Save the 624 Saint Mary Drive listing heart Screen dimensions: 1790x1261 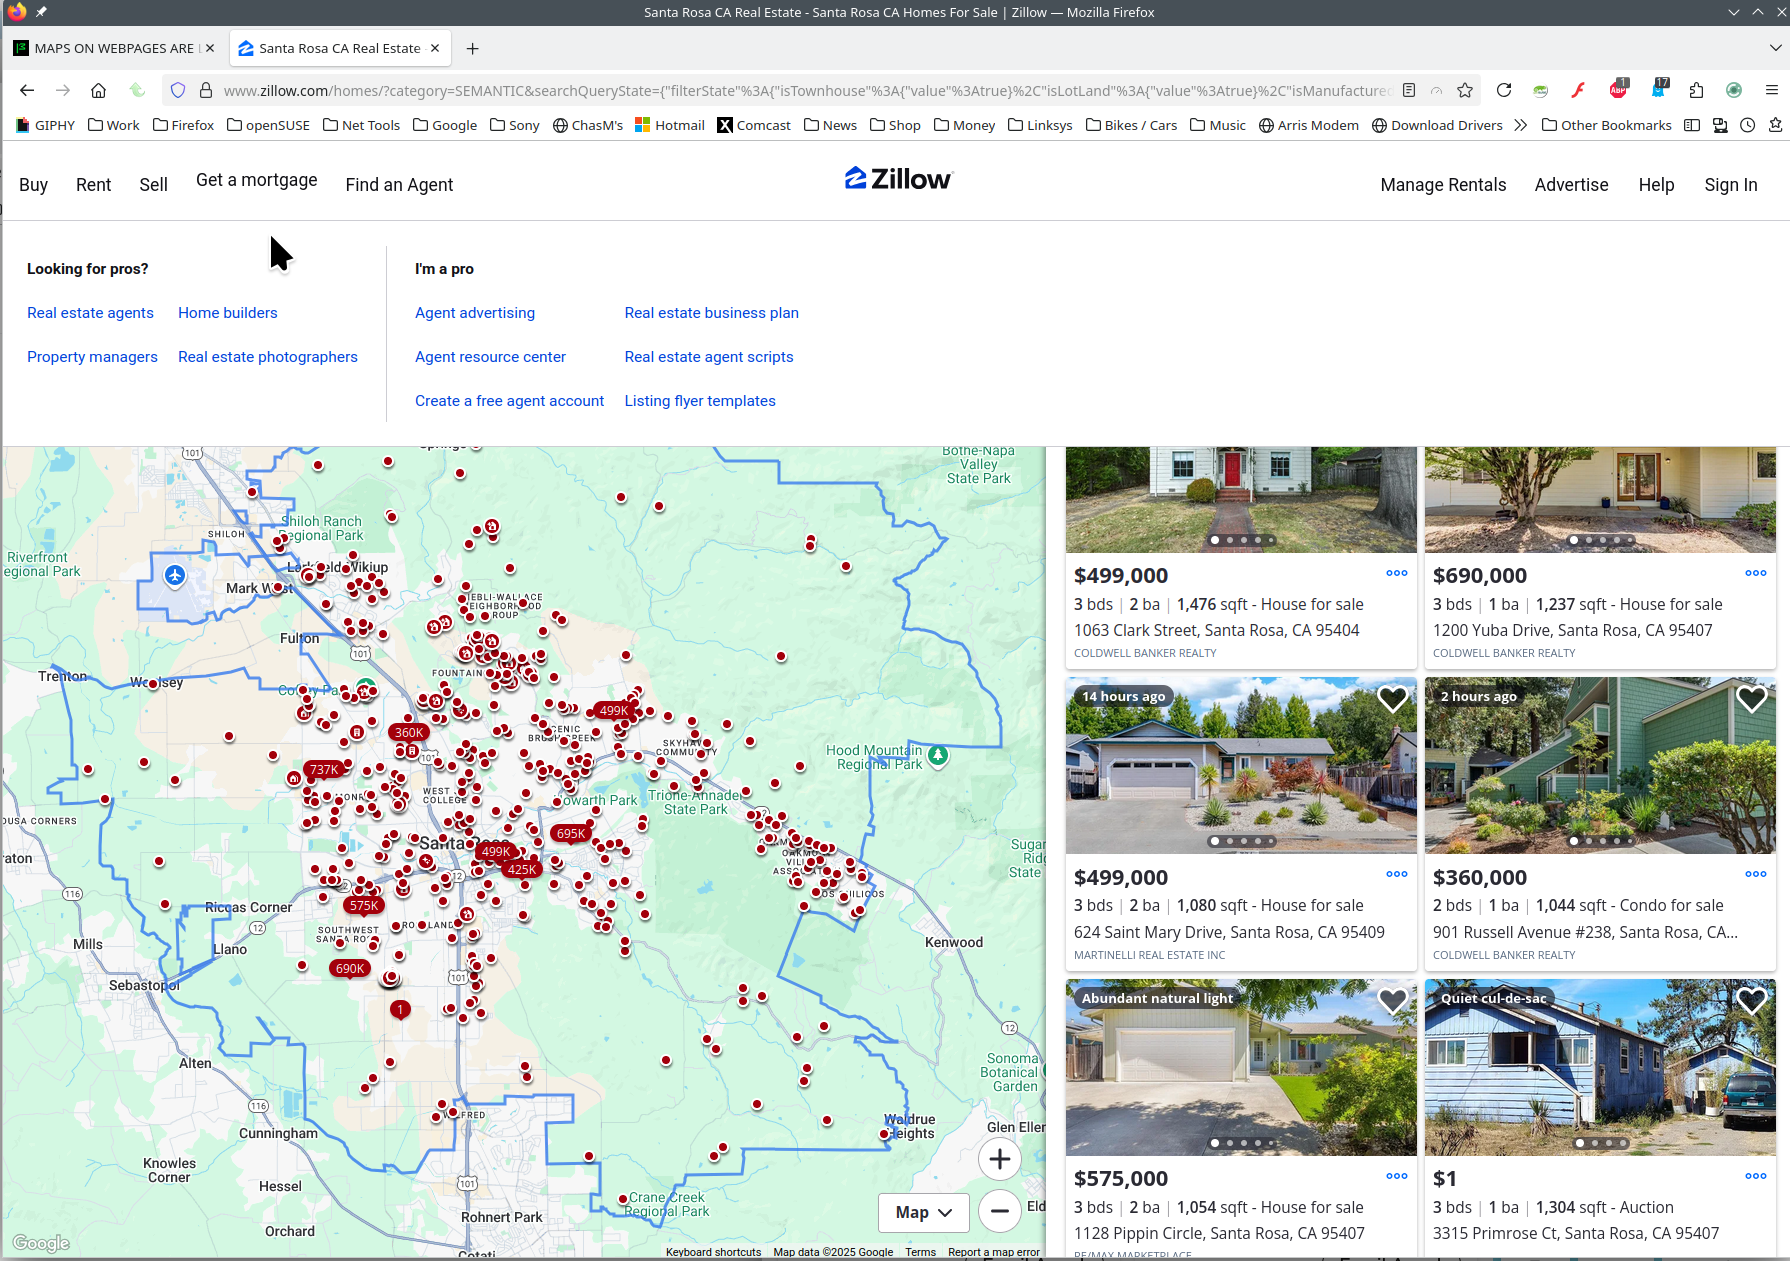[x=1392, y=699]
